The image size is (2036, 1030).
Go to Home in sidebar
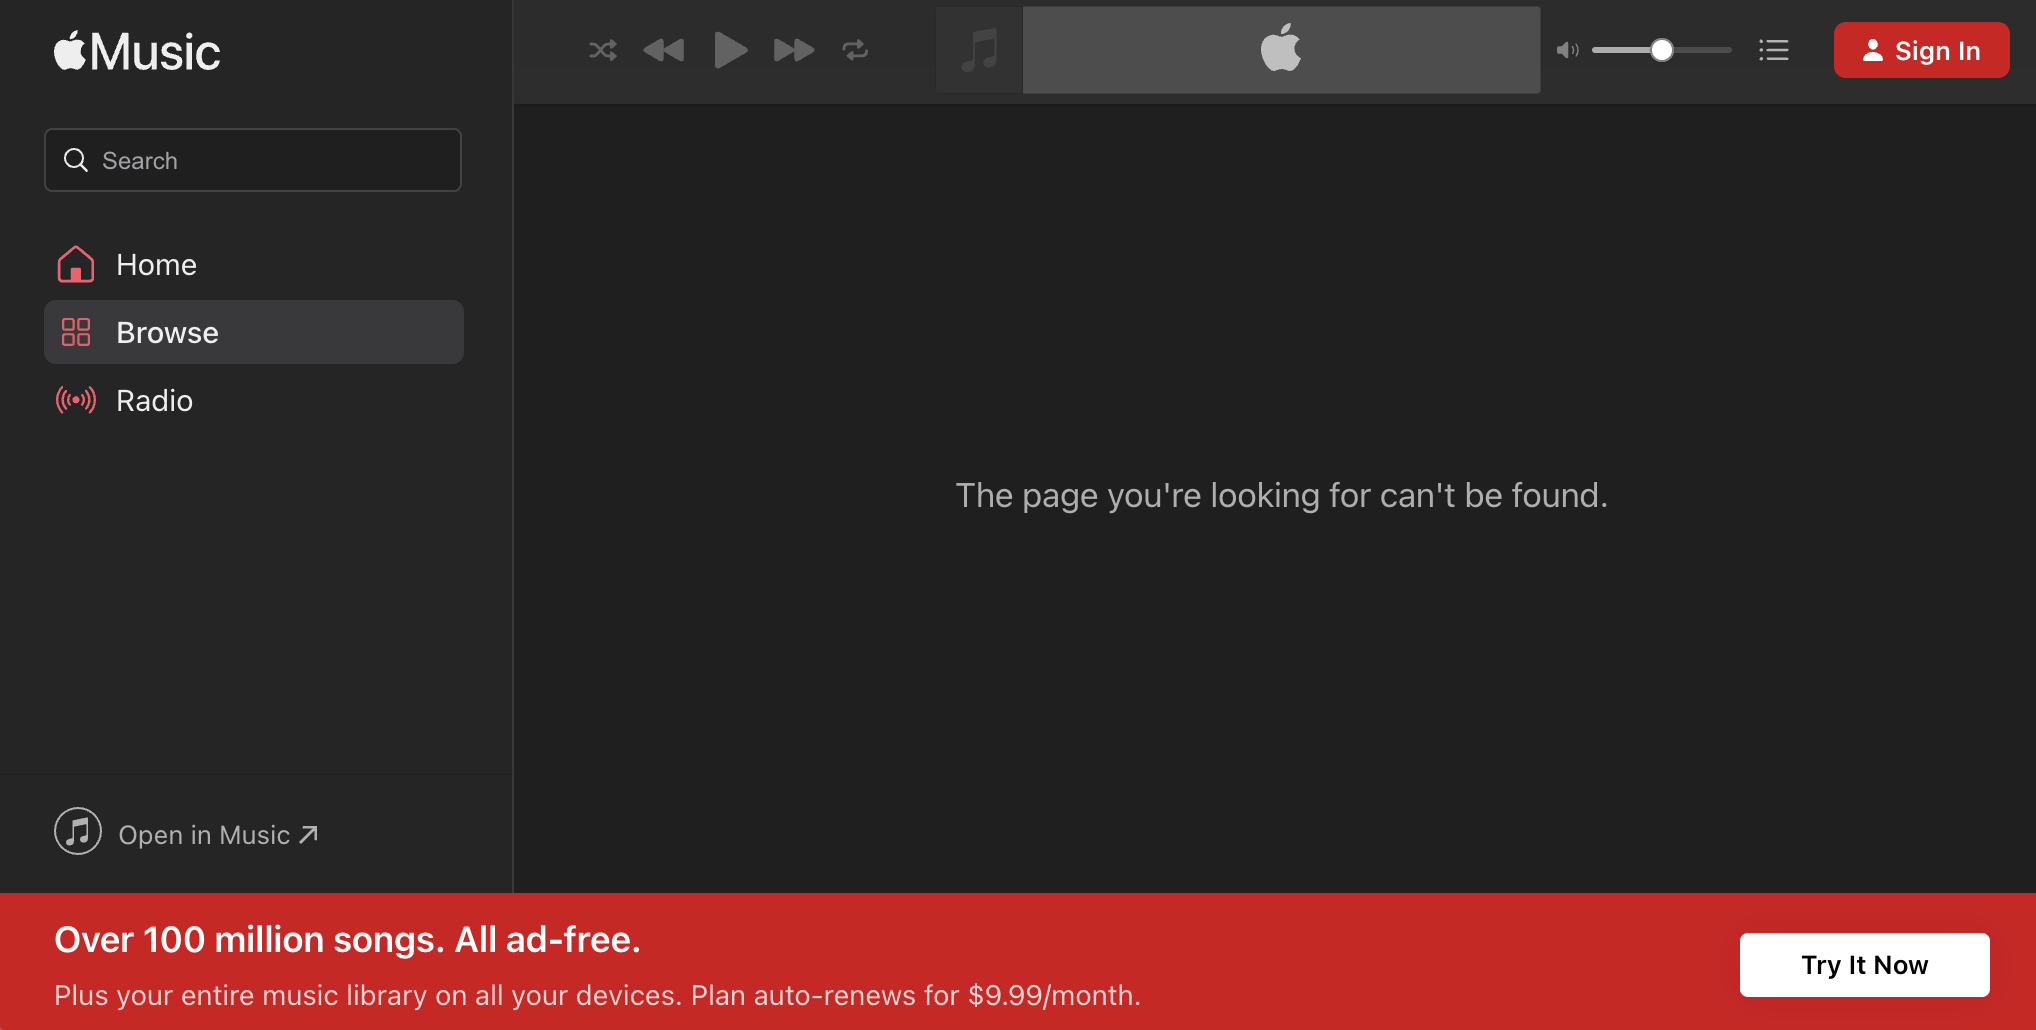pyautogui.click(x=254, y=264)
